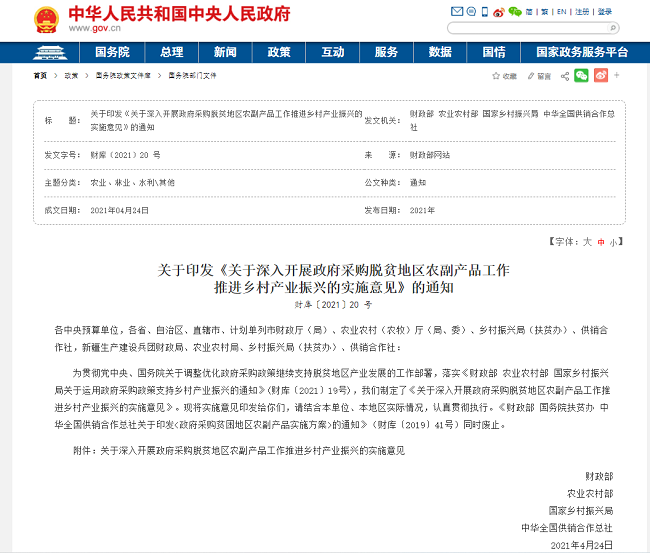Open the 国务院 navigation menu
Image resolution: width=650 pixels, height=553 pixels.
click(112, 52)
